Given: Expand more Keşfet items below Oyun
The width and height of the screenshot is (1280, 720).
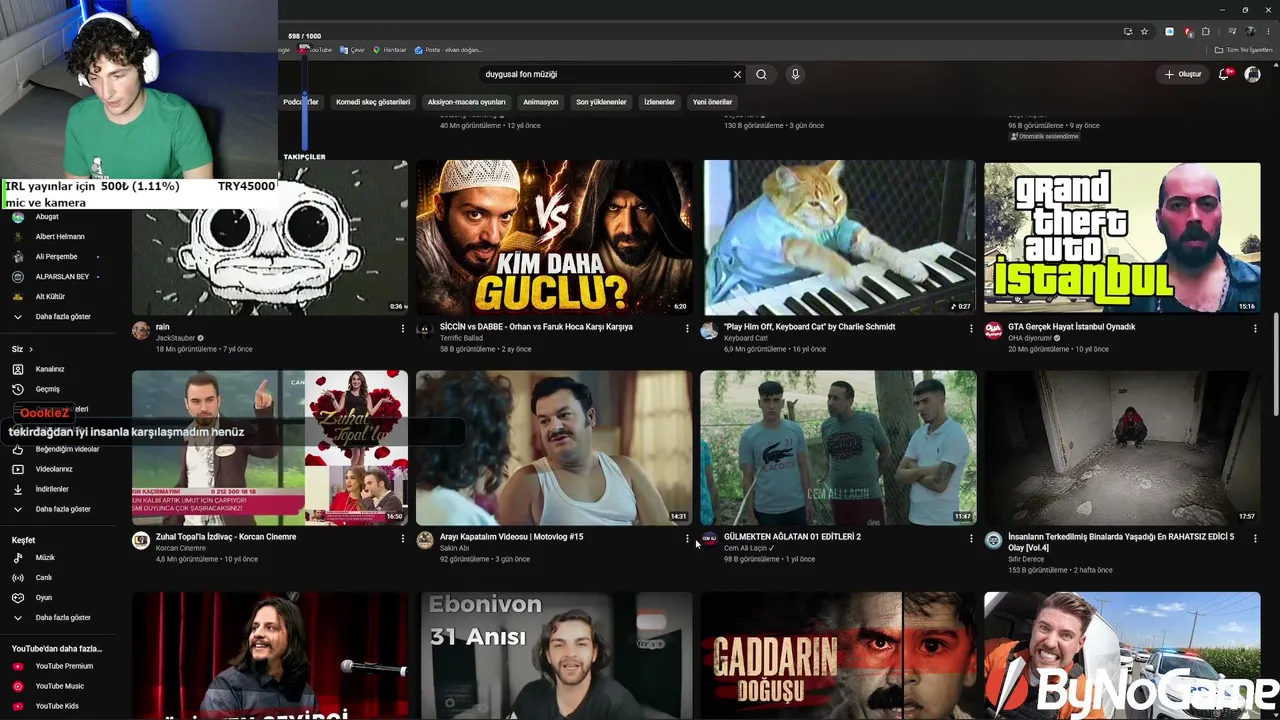Looking at the screenshot, I should [58, 617].
